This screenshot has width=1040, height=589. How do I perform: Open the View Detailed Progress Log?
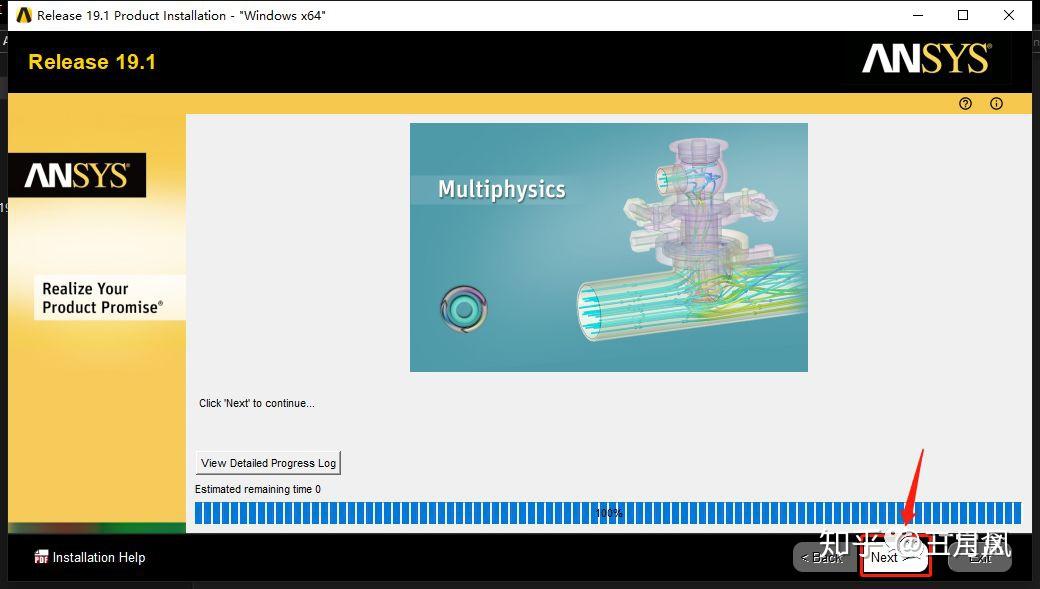[267, 462]
